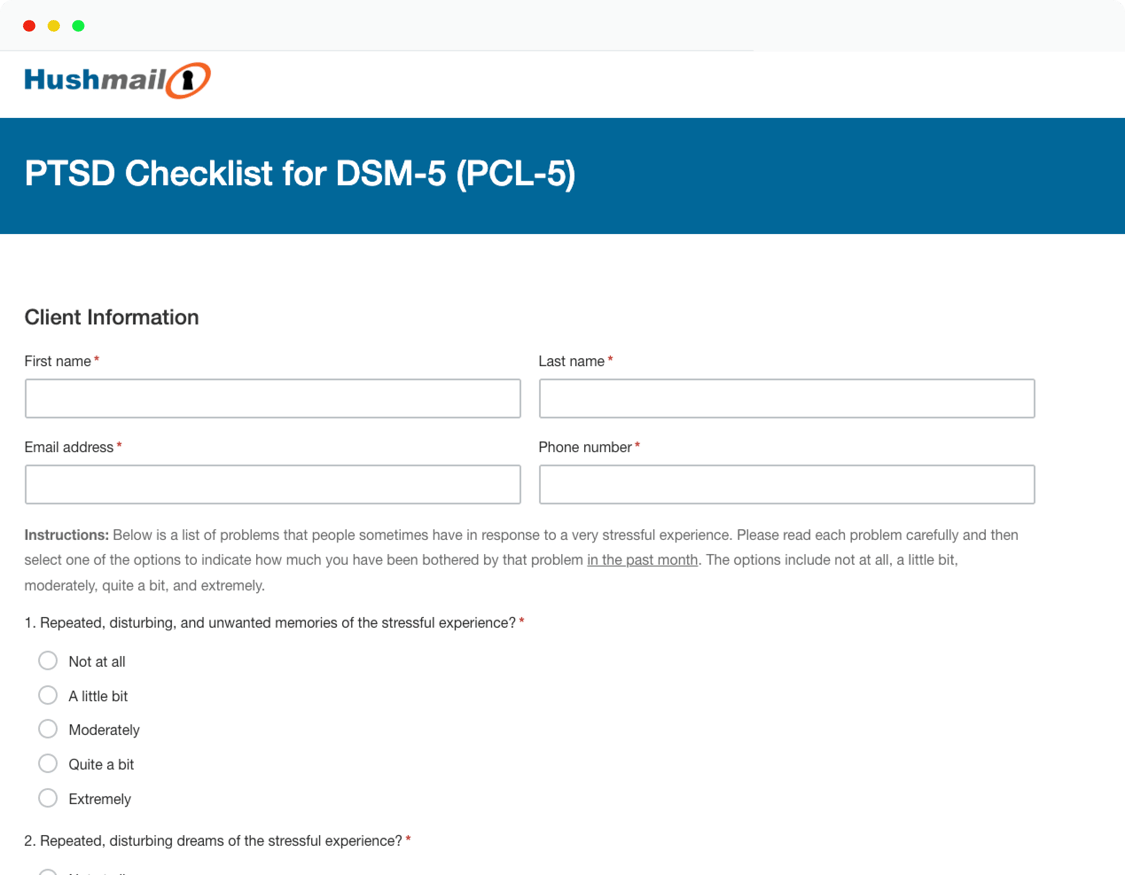The width and height of the screenshot is (1125, 875).
Task: Choose the "A little bit" option
Action: [x=48, y=695]
